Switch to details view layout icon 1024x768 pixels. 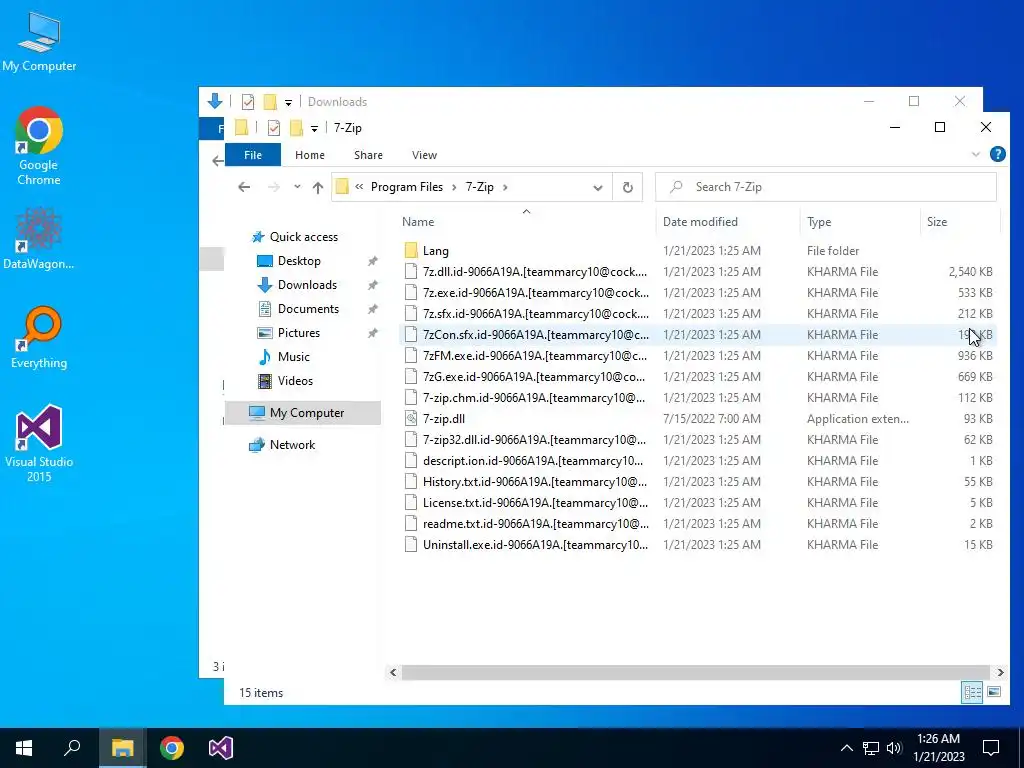point(972,692)
